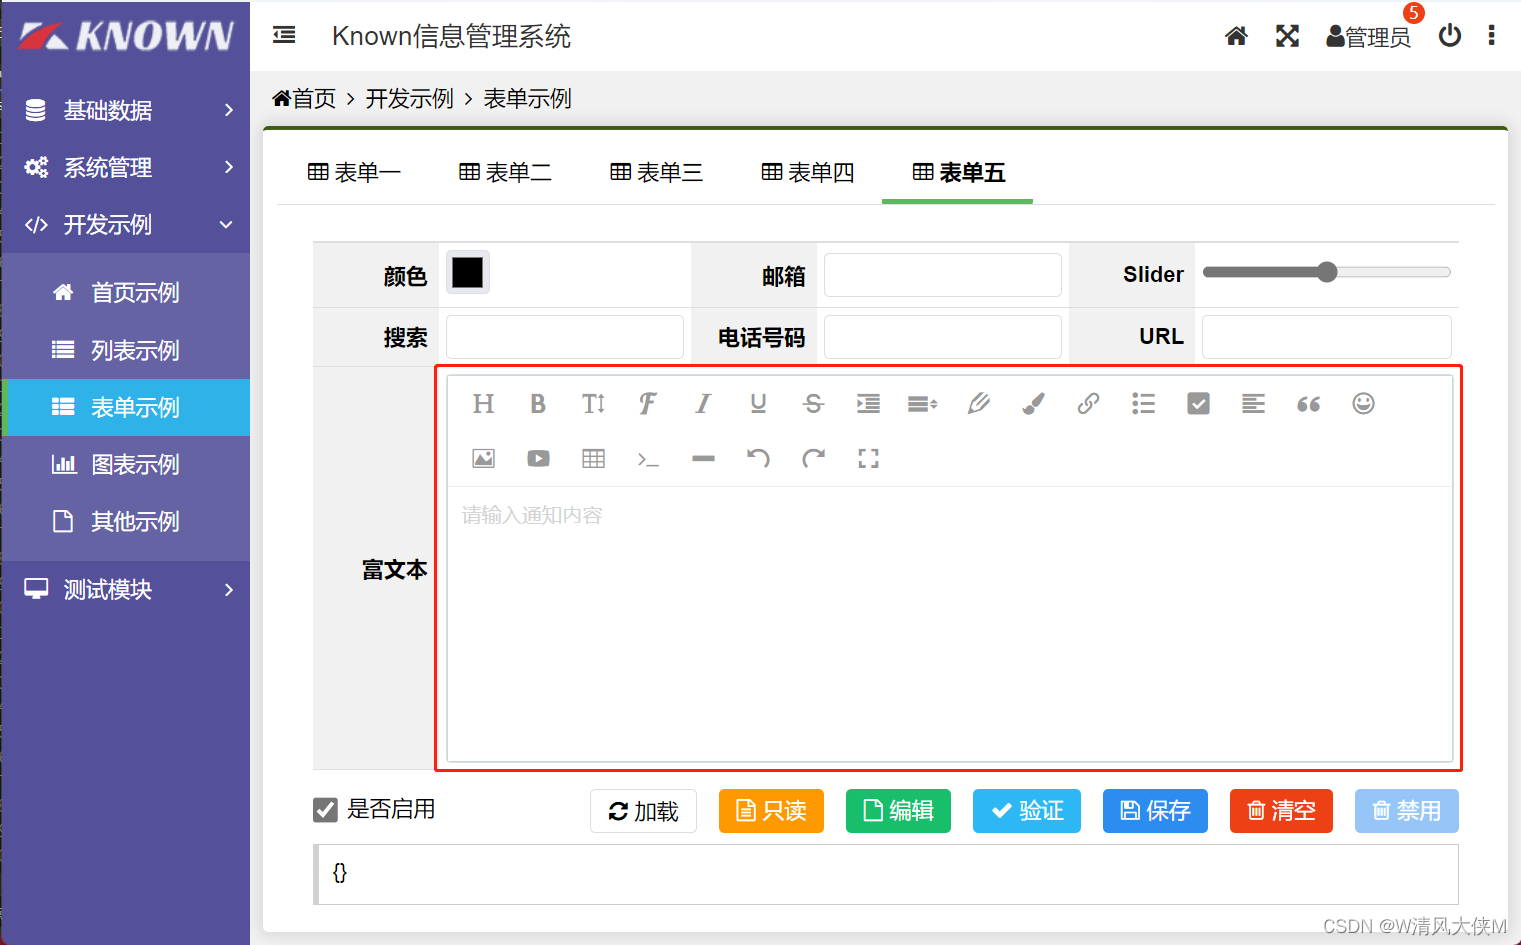This screenshot has width=1521, height=945.
Task: Open 列表示例 in the sidebar
Action: click(126, 350)
